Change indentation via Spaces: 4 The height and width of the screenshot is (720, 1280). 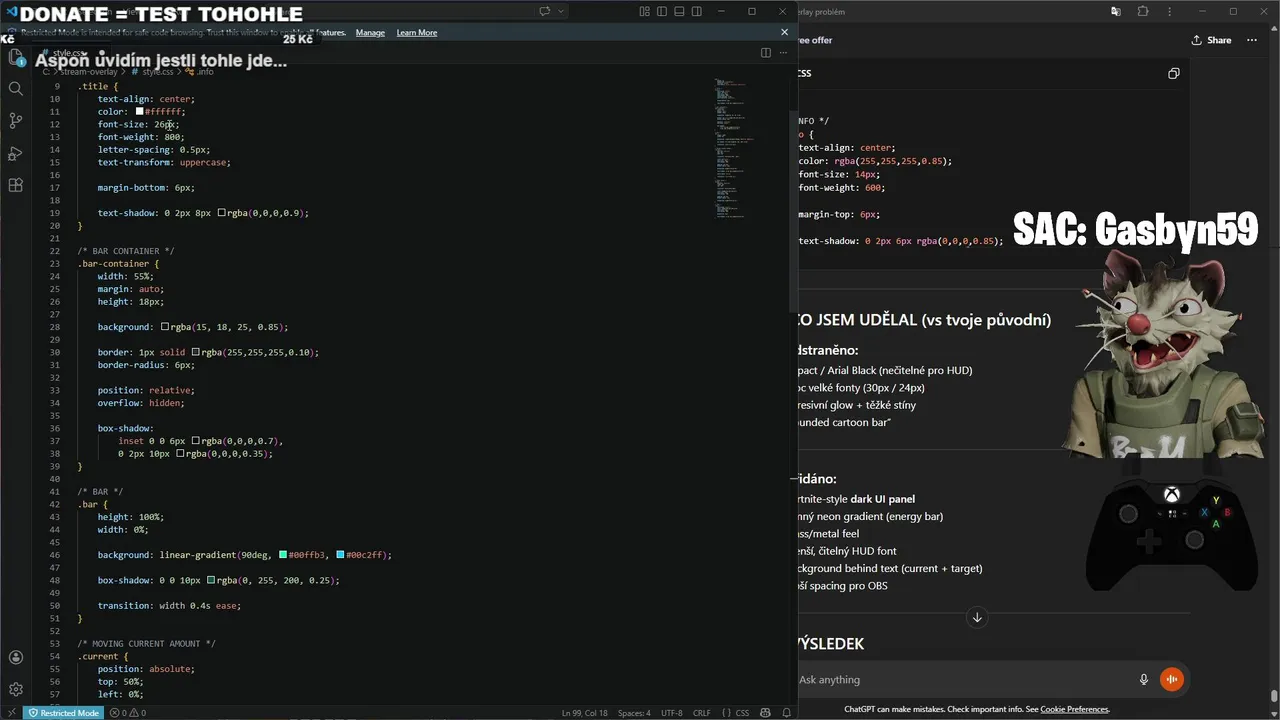[x=634, y=713]
